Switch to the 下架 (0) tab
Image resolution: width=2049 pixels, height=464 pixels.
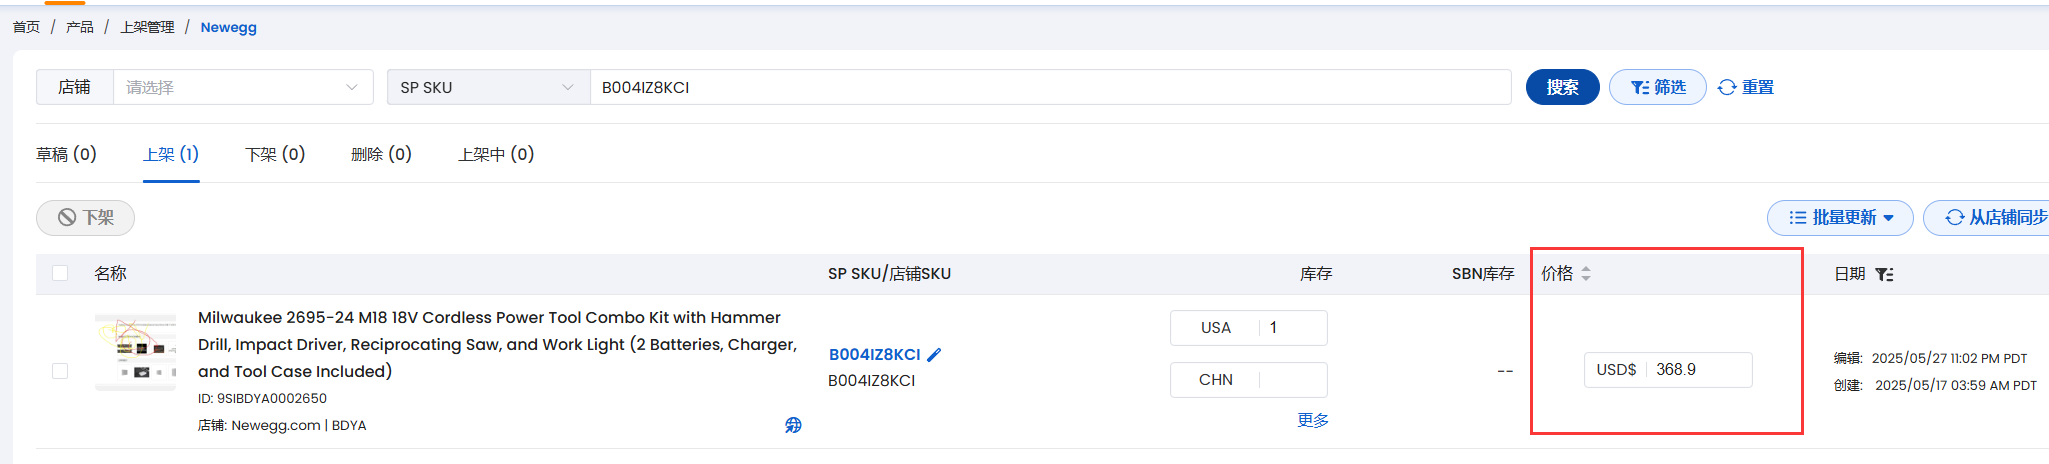(x=275, y=154)
